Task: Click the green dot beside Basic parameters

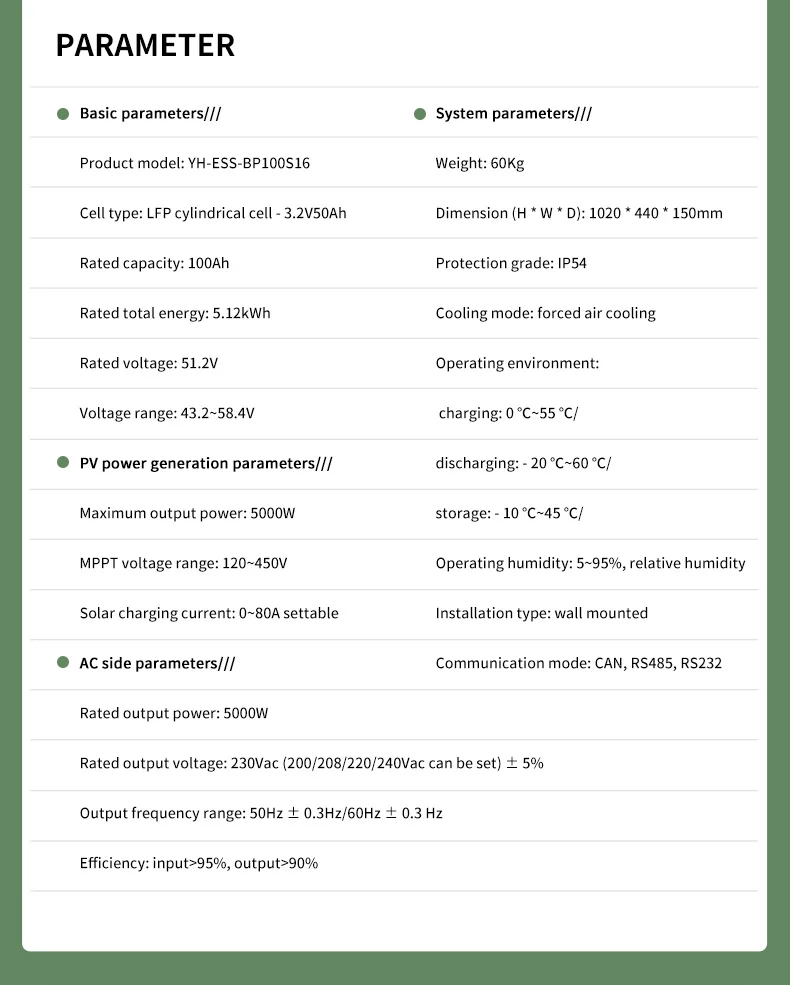Action: (63, 114)
